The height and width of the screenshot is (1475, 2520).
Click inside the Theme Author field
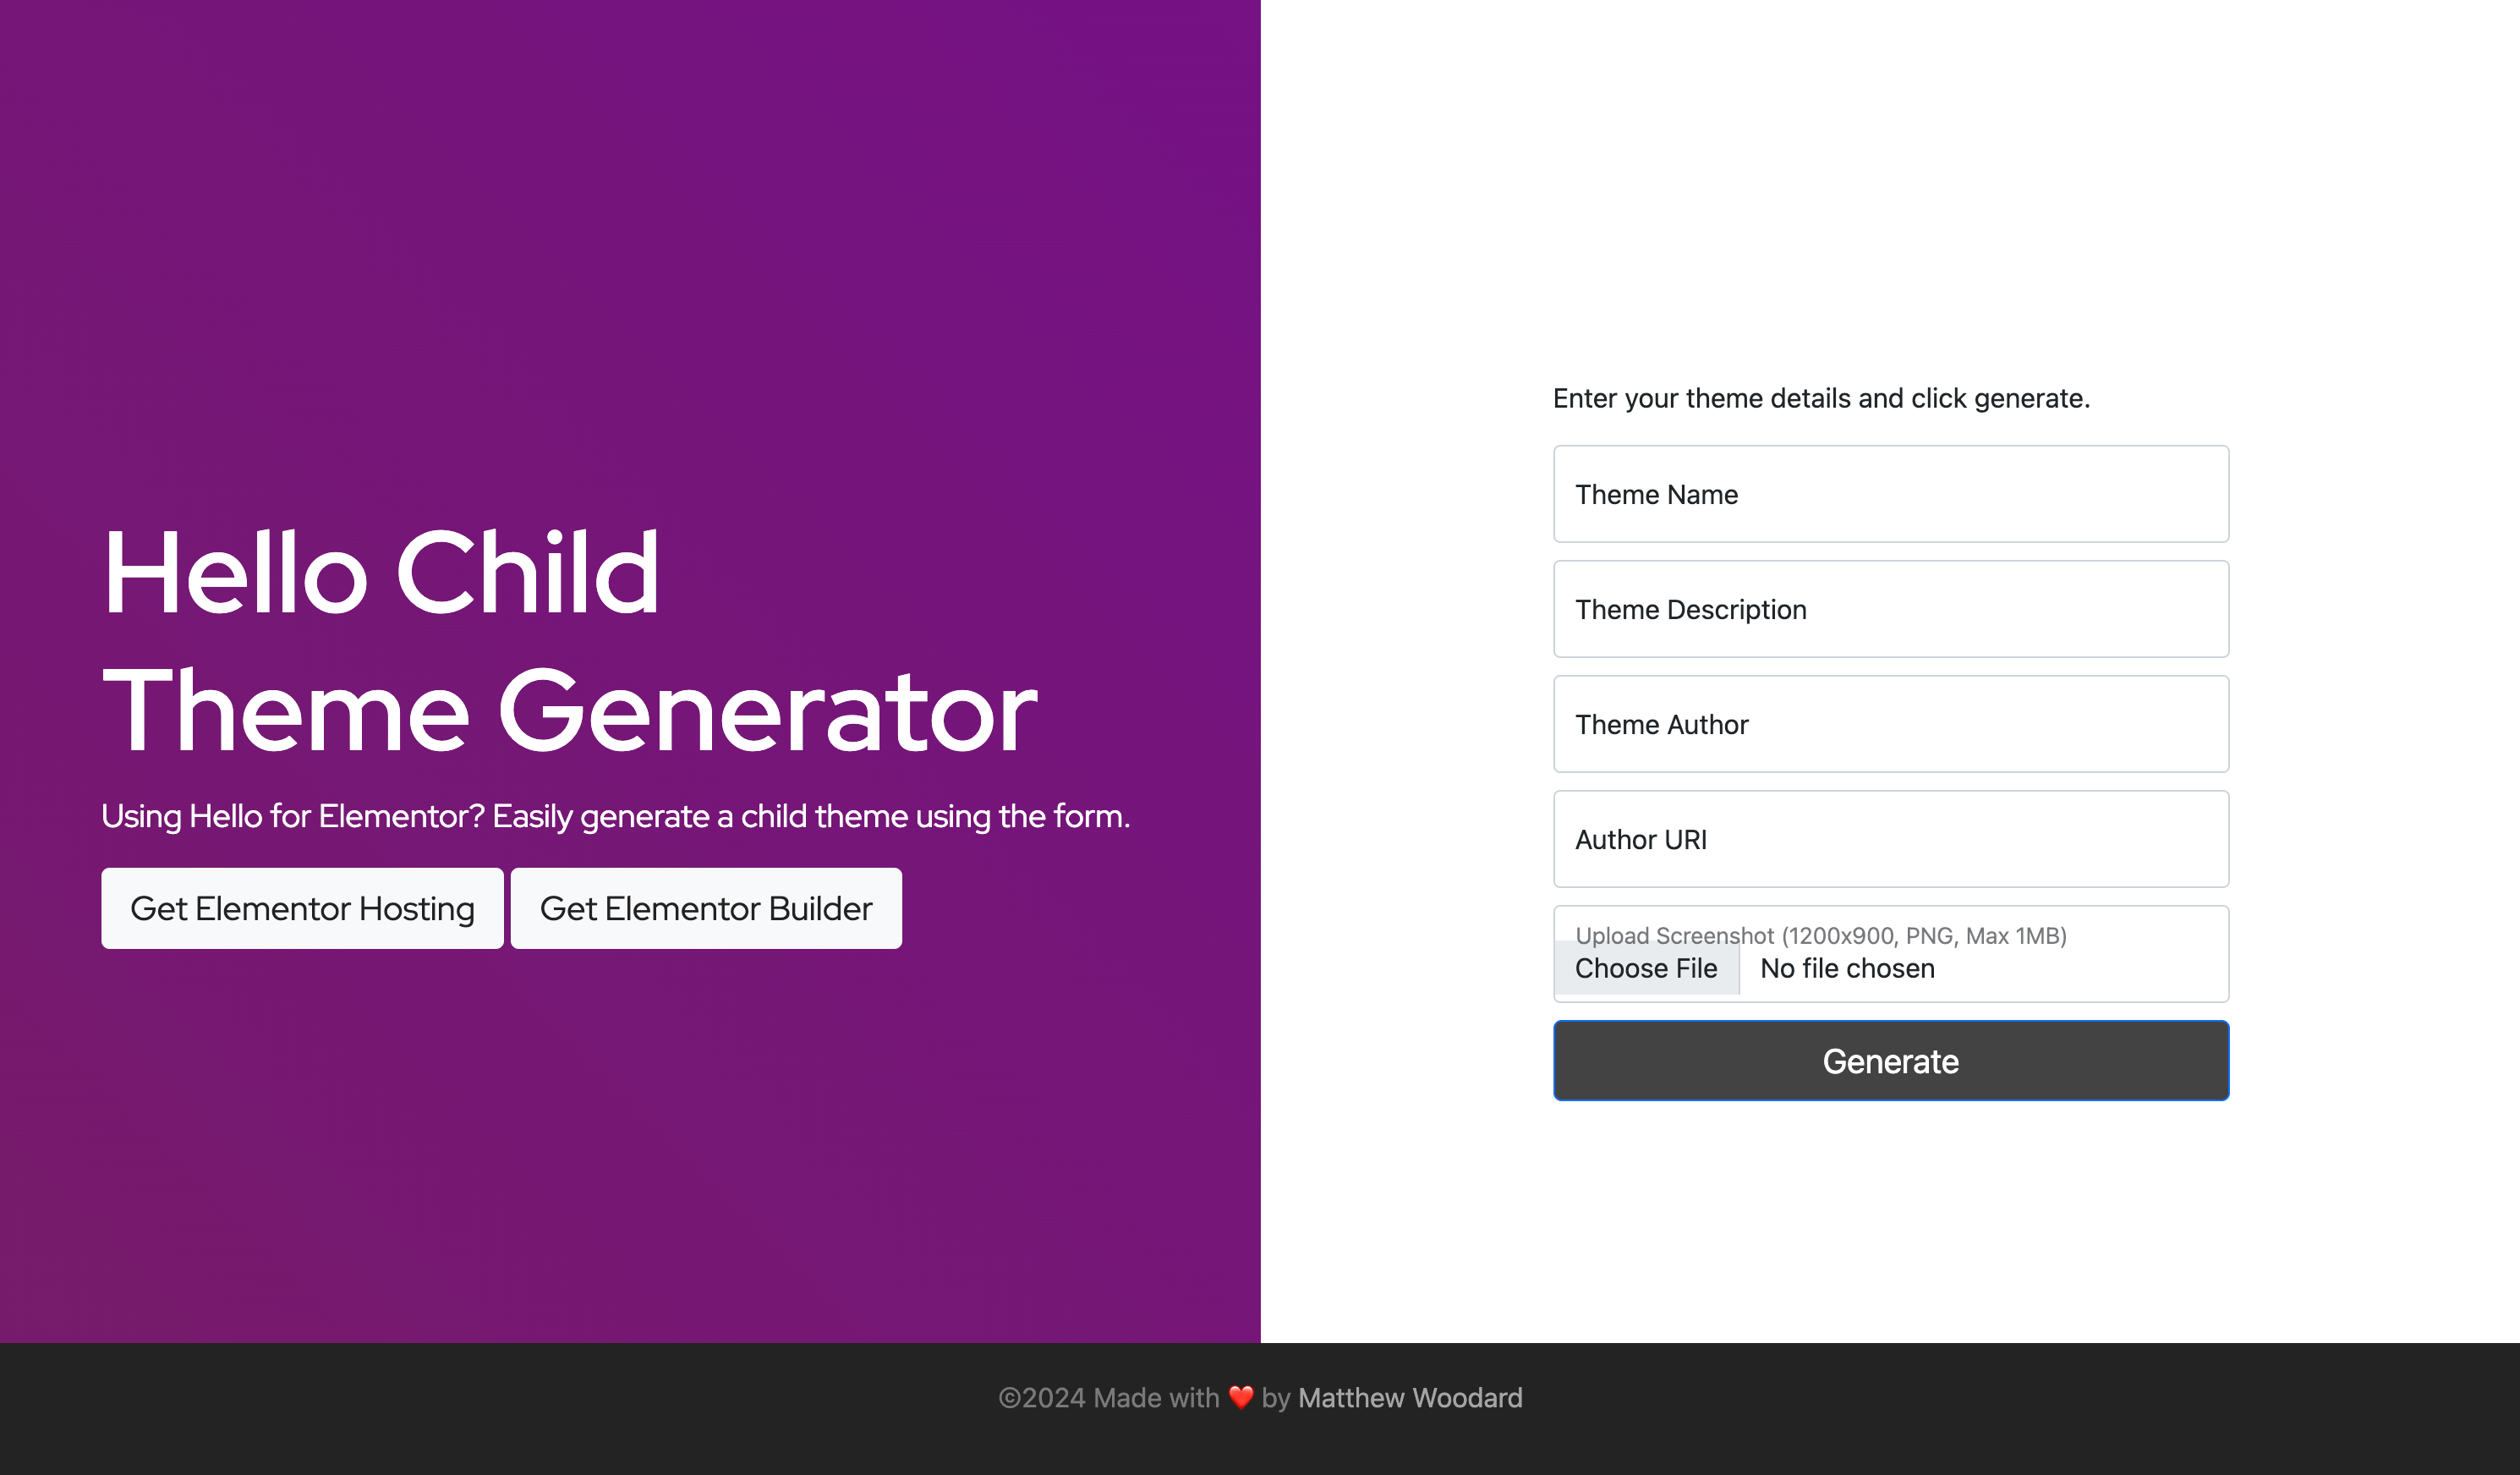click(1890, 724)
